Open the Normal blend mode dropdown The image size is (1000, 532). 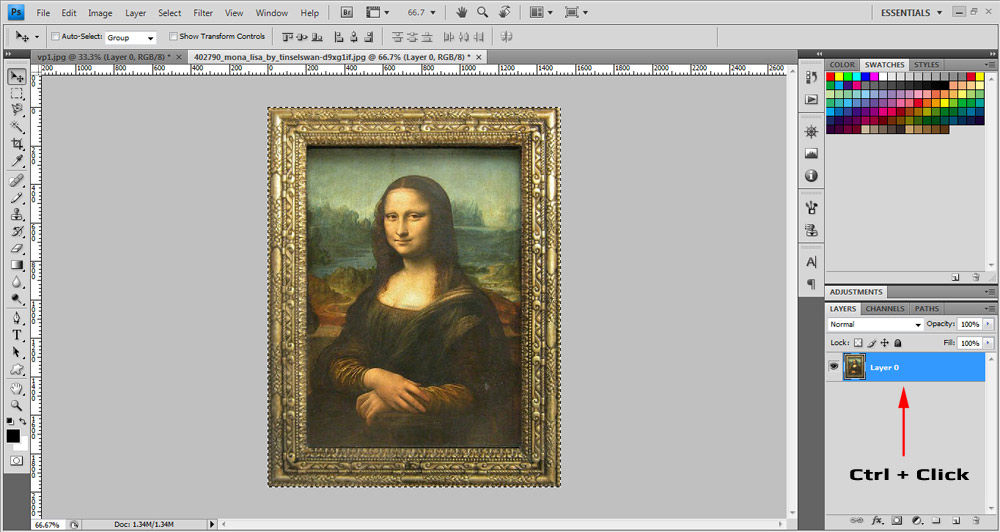[x=875, y=324]
